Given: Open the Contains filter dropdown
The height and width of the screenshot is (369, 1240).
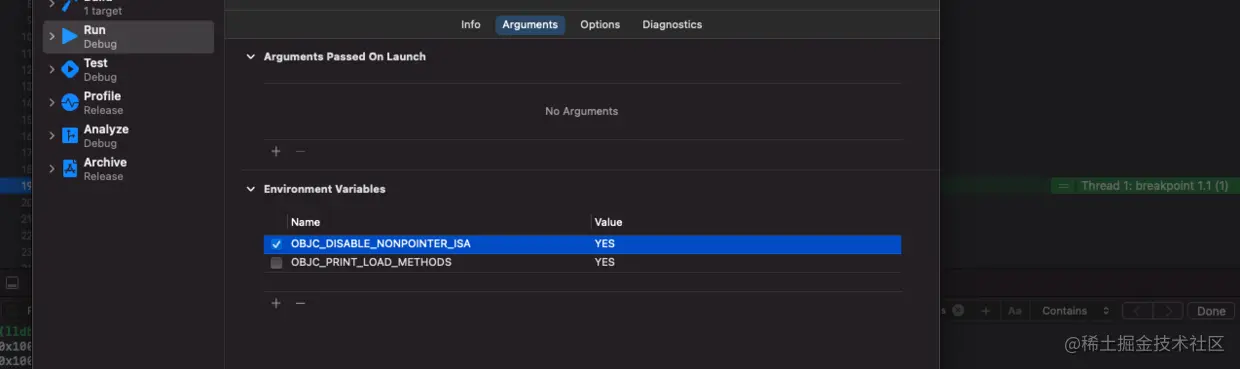Looking at the screenshot, I should coord(1076,311).
